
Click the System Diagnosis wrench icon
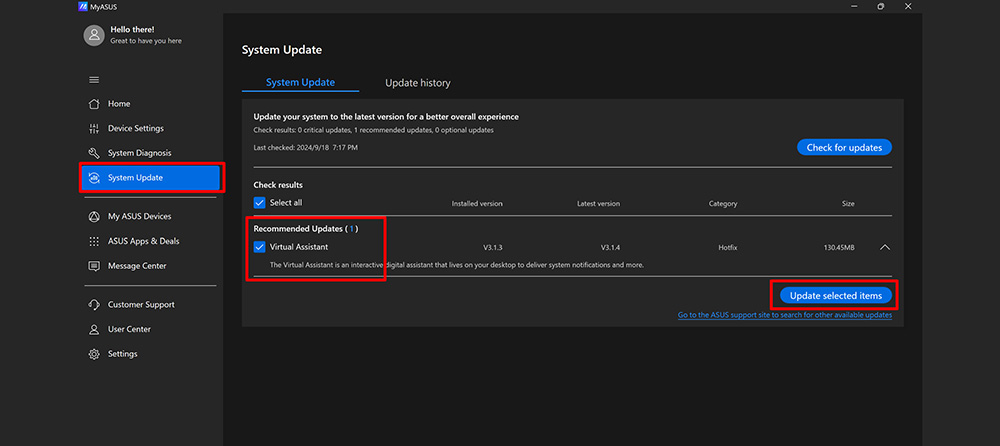click(94, 153)
